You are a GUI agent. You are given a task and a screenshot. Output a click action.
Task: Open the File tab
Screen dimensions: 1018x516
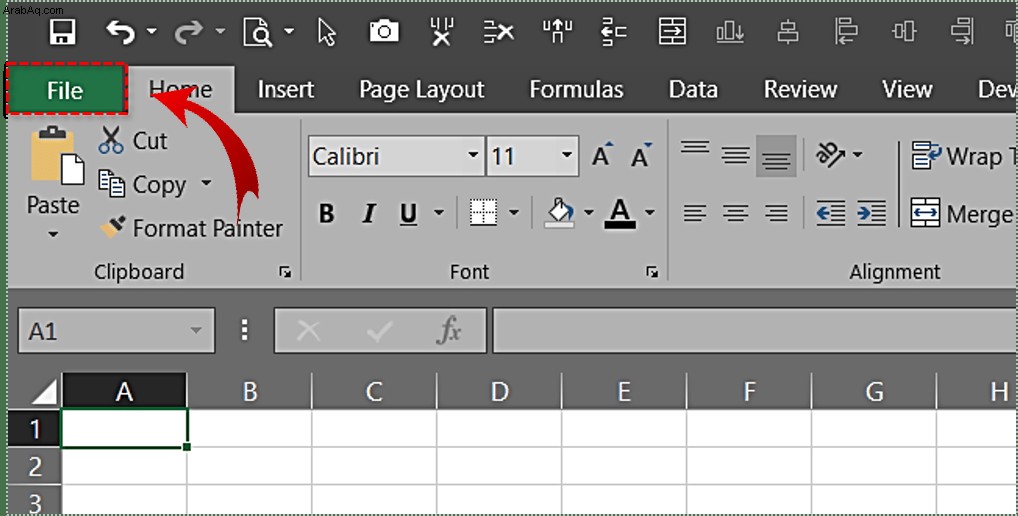pos(65,90)
